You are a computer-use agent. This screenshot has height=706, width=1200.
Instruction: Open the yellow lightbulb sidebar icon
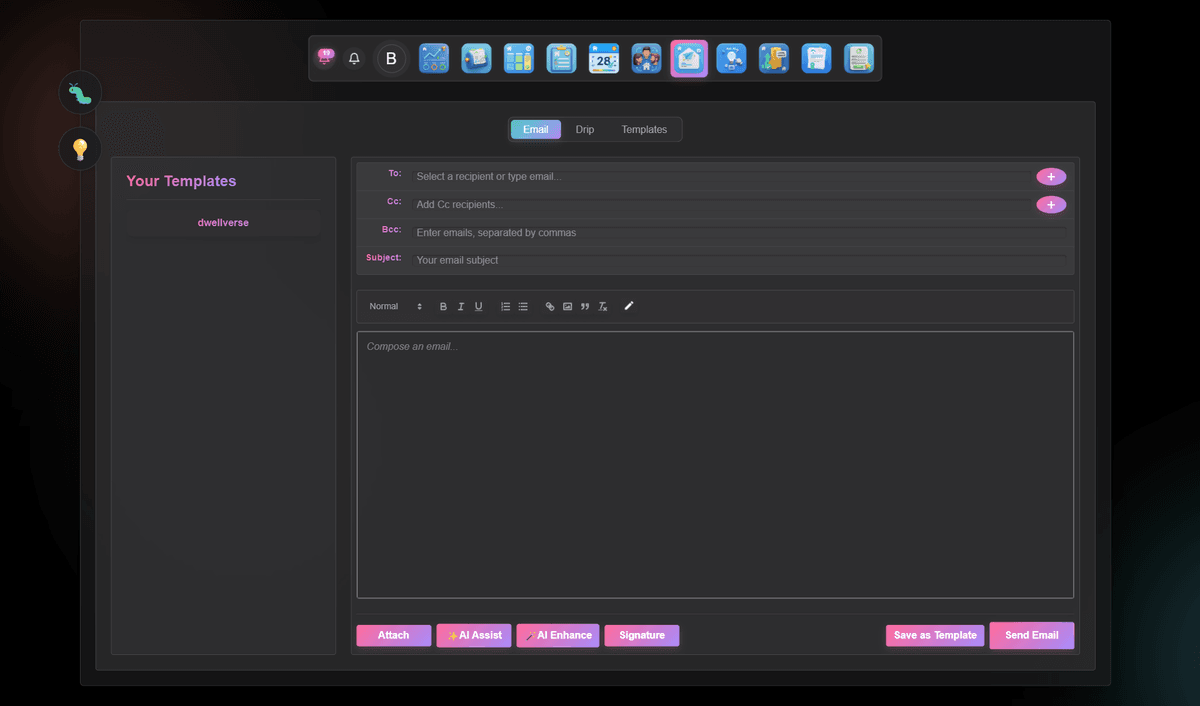[79, 148]
